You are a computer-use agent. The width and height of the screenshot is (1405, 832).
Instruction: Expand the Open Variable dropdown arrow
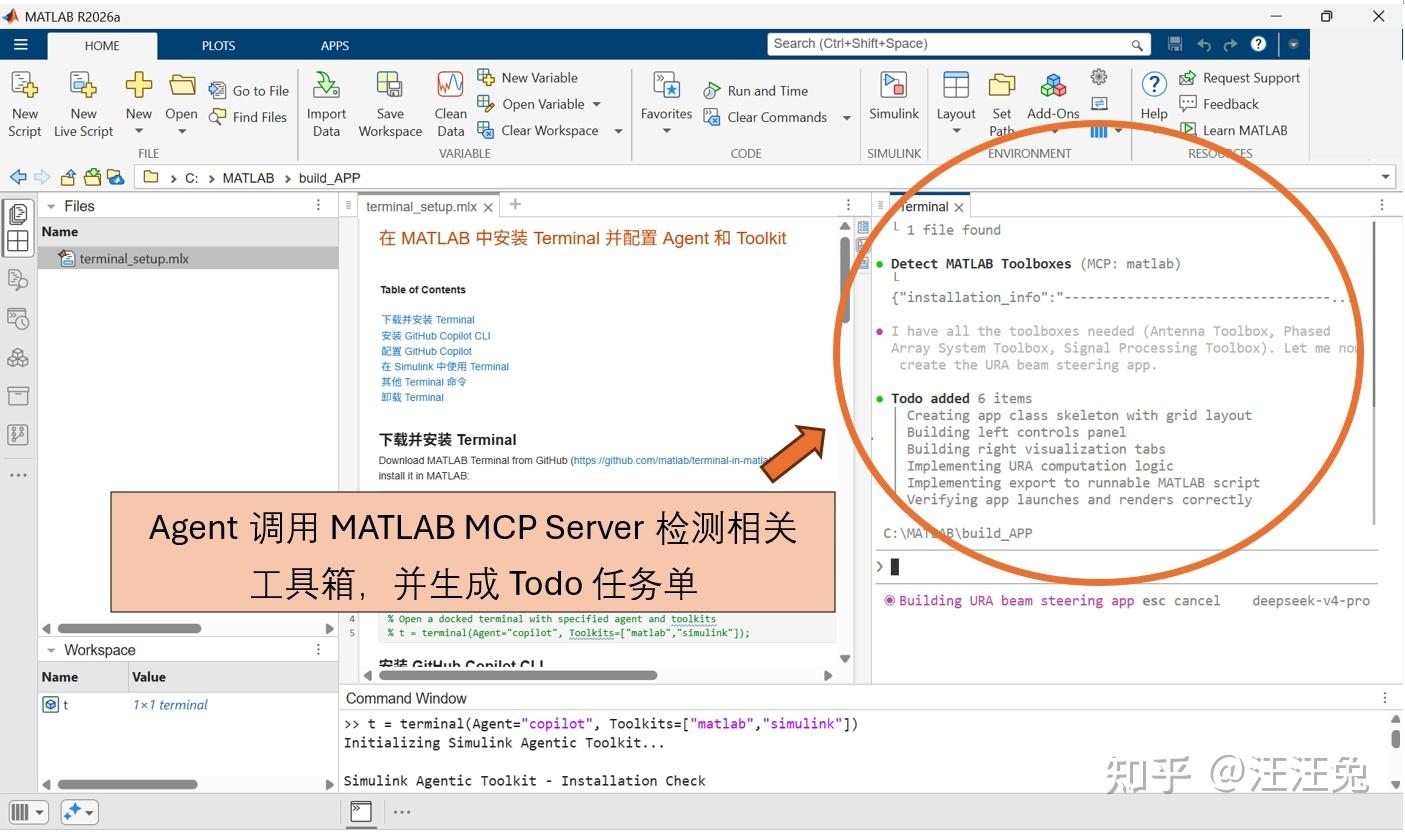pyautogui.click(x=597, y=104)
